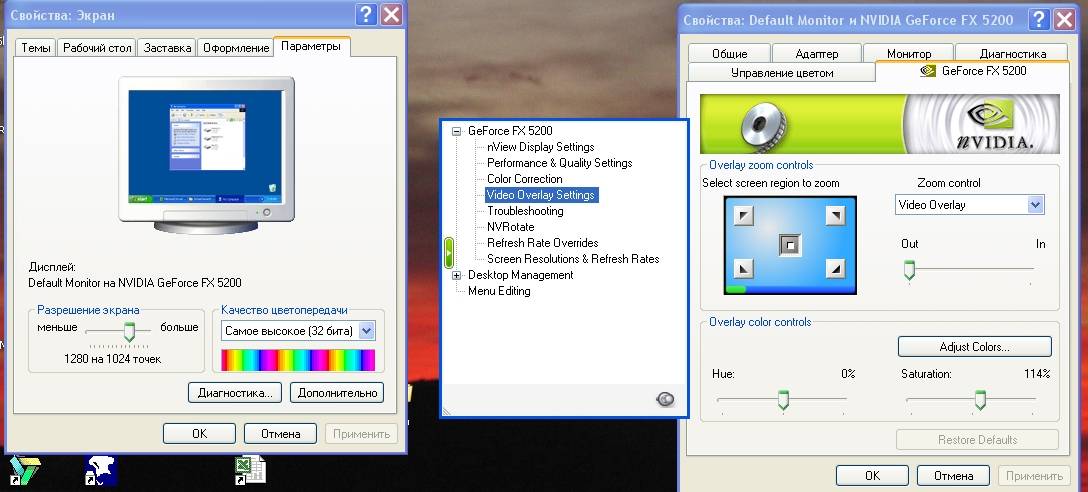Switch to the Заставка tab
This screenshot has height=492, width=1088.
click(167, 48)
